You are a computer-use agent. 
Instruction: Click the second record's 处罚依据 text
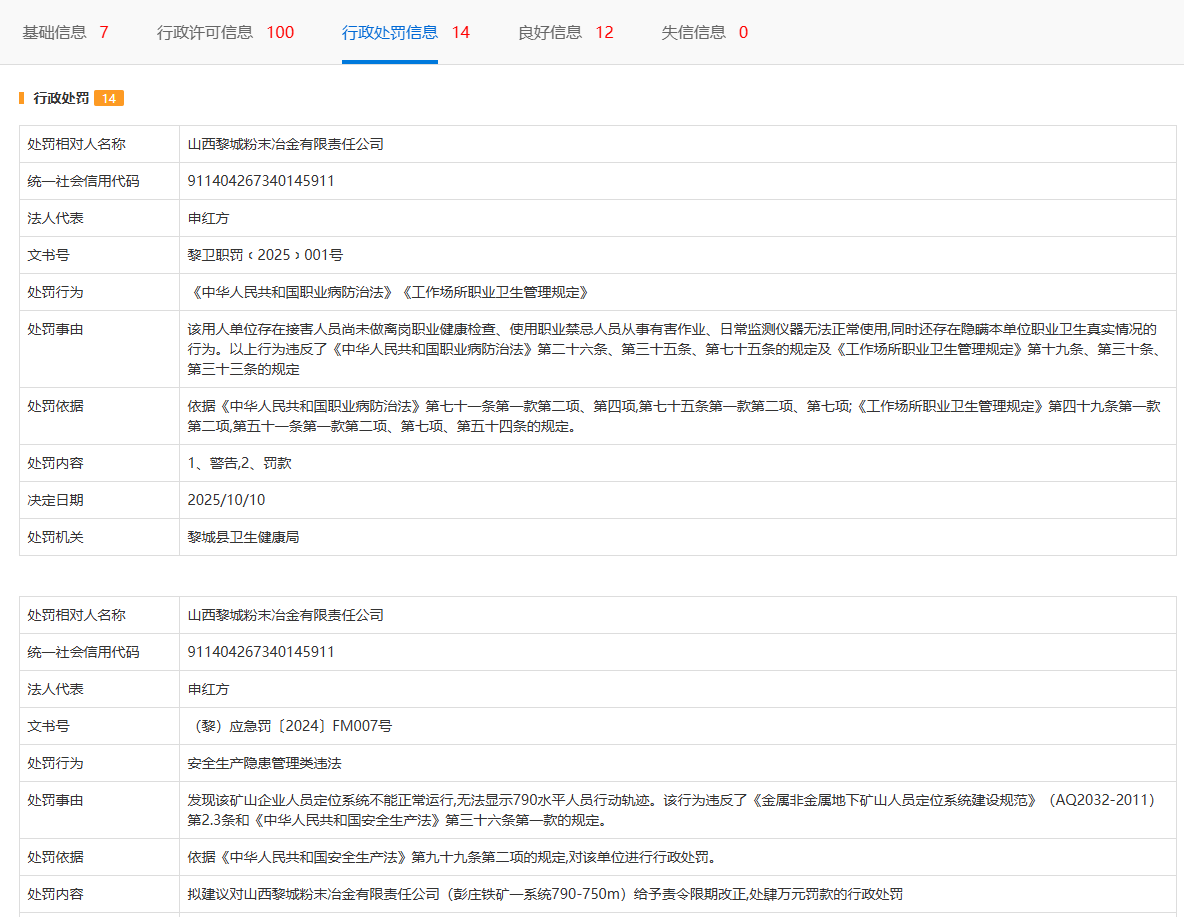pyautogui.click(x=451, y=857)
